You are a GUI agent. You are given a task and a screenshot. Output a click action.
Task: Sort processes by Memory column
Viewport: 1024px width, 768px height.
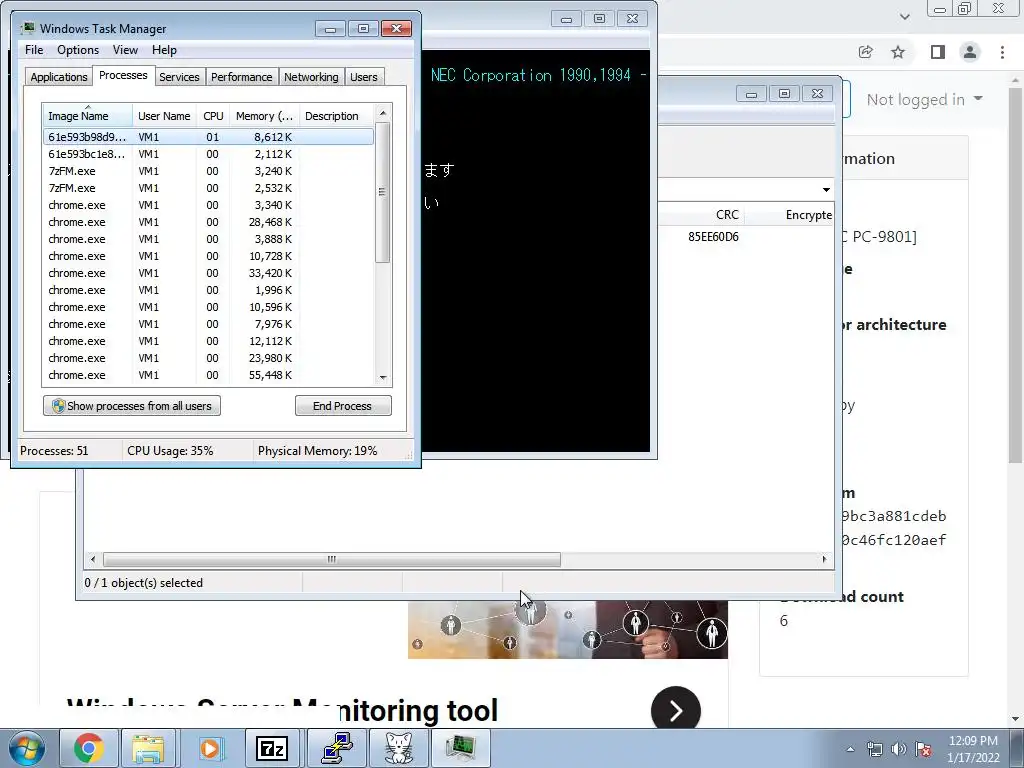tap(264, 116)
